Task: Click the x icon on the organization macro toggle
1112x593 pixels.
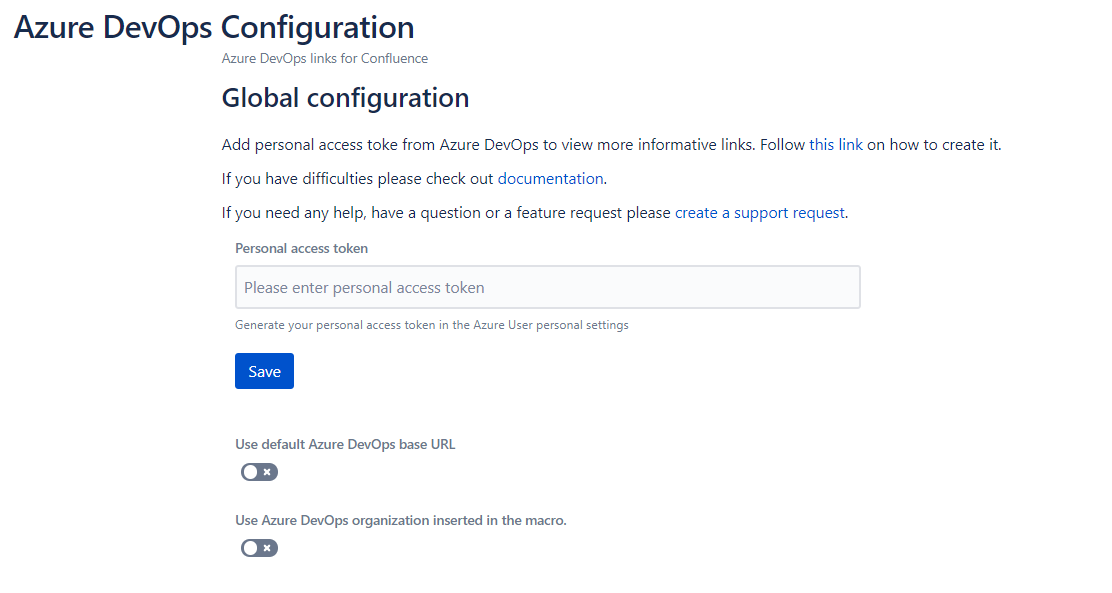Action: [x=265, y=547]
